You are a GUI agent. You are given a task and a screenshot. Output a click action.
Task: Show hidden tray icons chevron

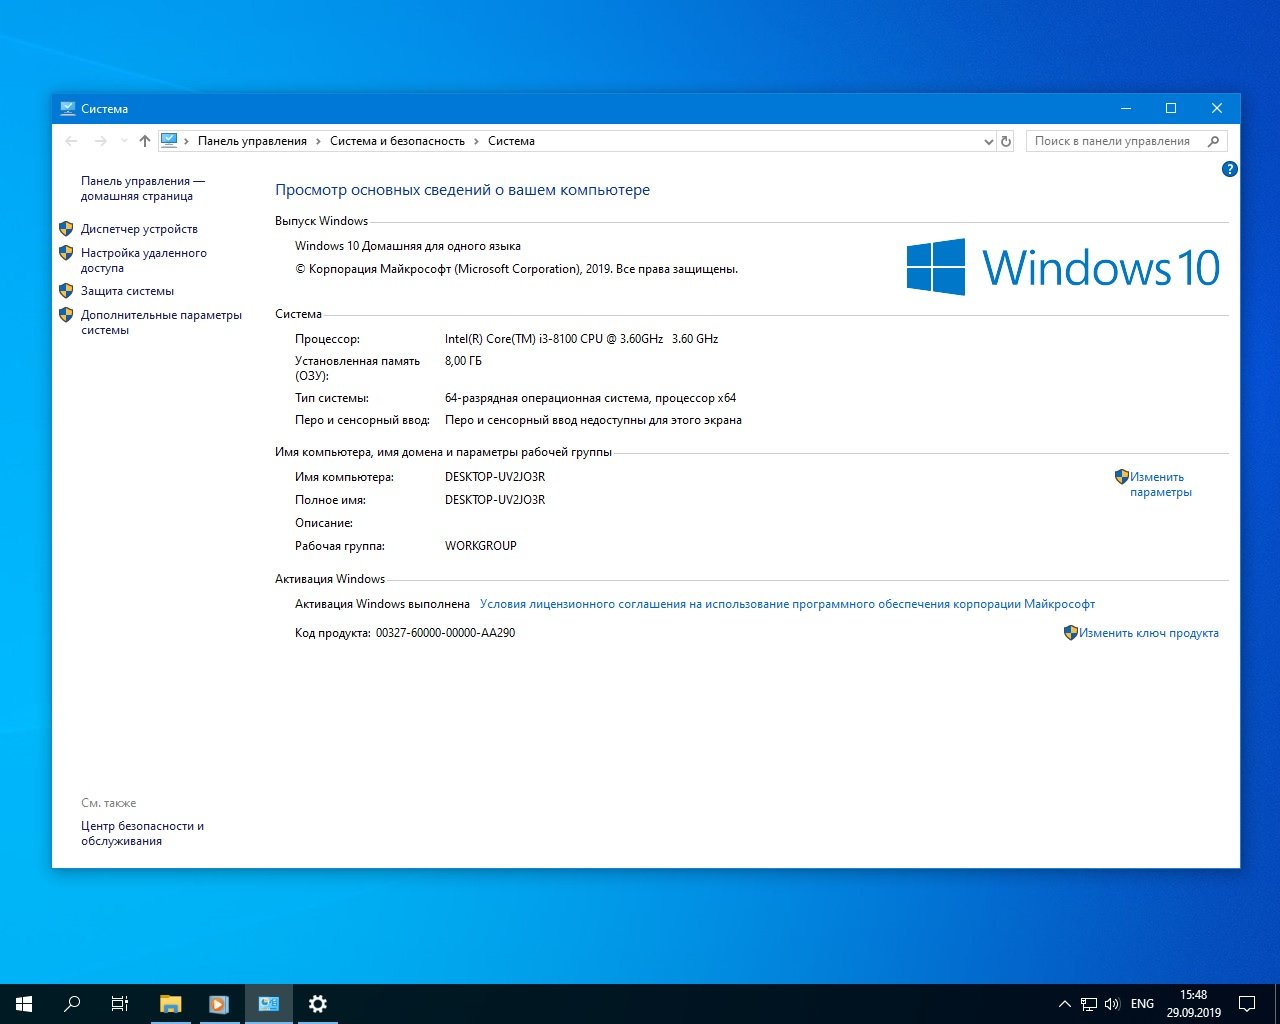(1065, 1004)
